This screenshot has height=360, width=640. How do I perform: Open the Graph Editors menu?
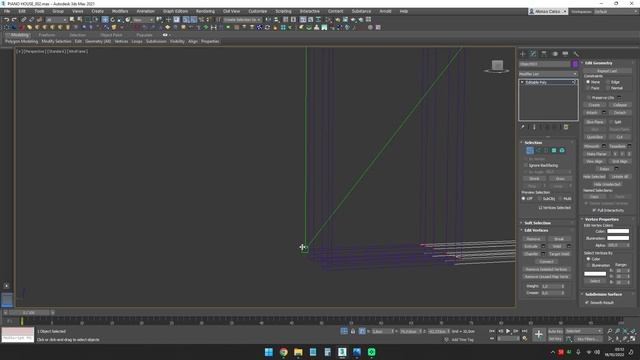(x=176, y=11)
